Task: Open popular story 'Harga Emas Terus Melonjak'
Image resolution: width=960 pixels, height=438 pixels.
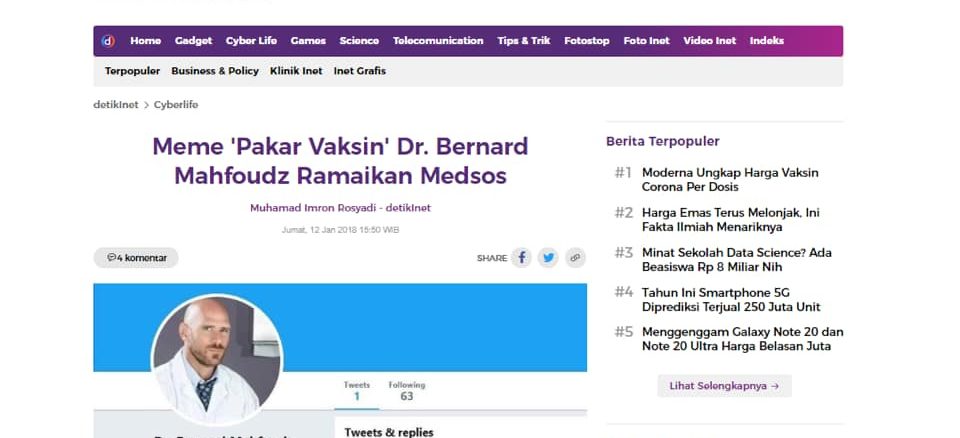Action: coord(730,220)
